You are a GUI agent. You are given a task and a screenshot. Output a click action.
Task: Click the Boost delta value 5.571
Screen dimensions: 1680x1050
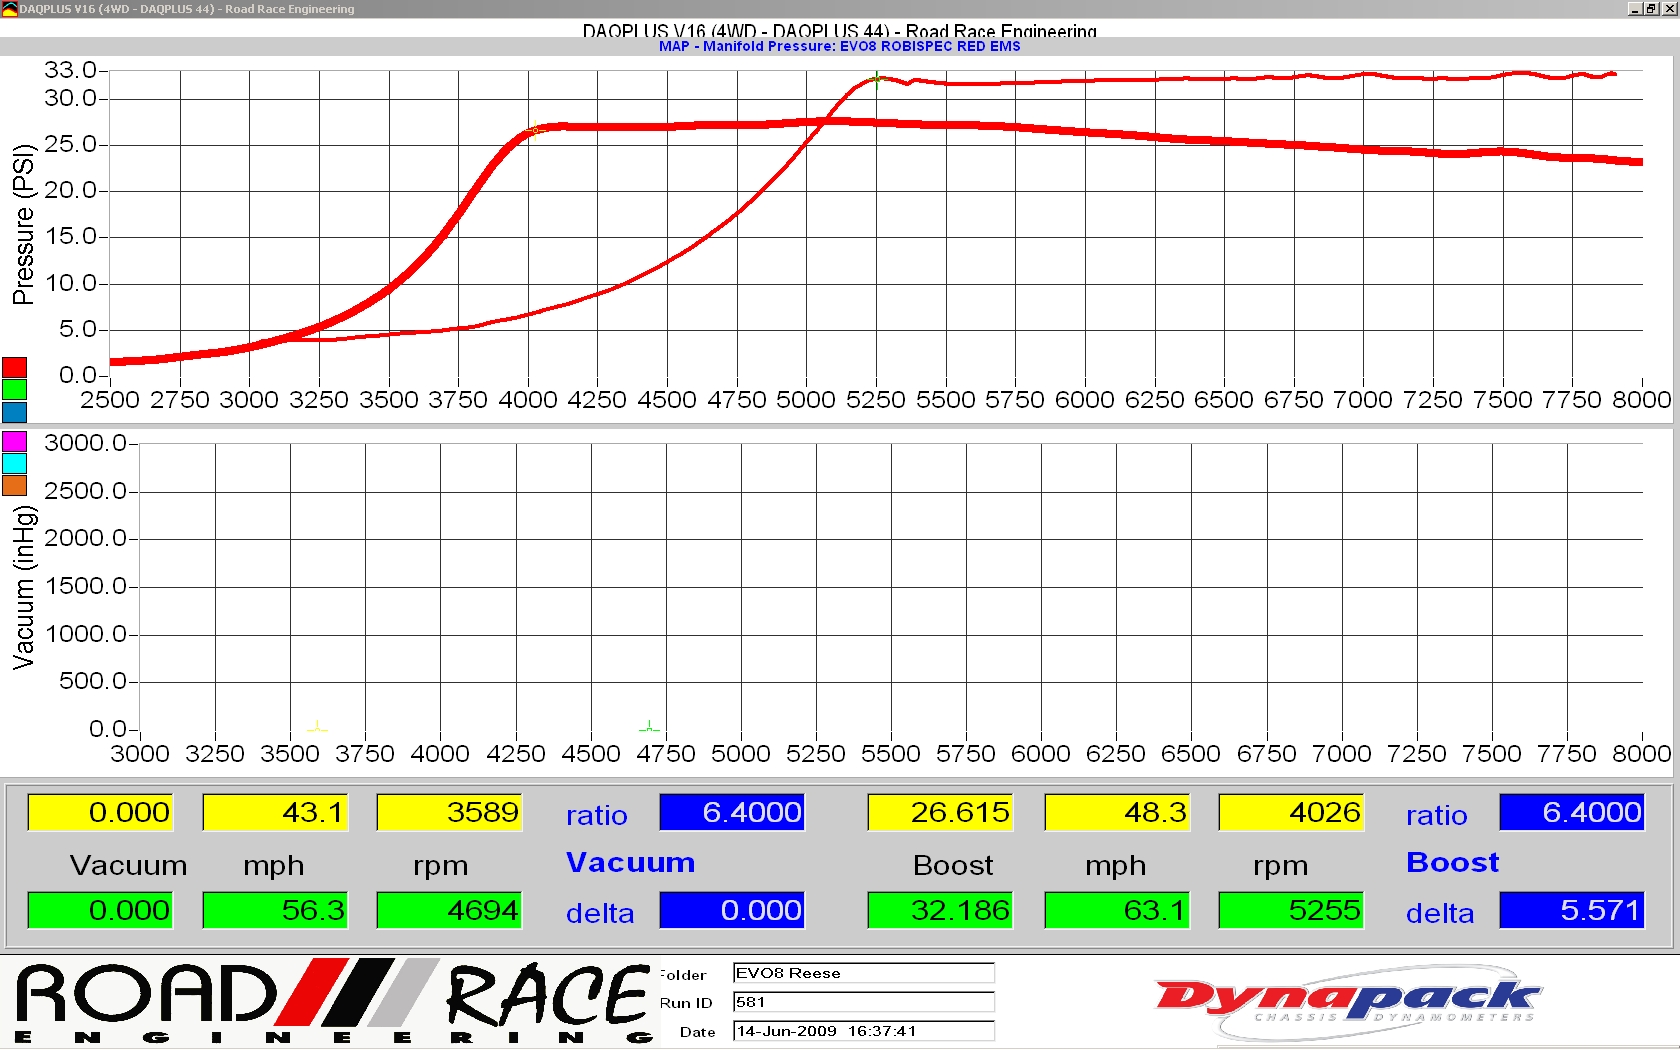(1572, 910)
